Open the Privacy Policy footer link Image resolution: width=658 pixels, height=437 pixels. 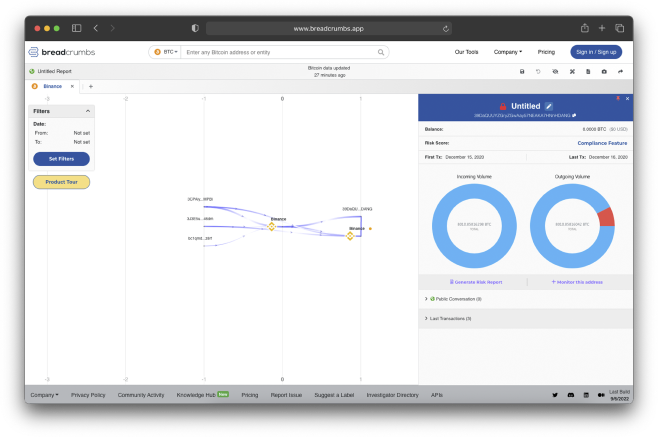click(x=88, y=395)
